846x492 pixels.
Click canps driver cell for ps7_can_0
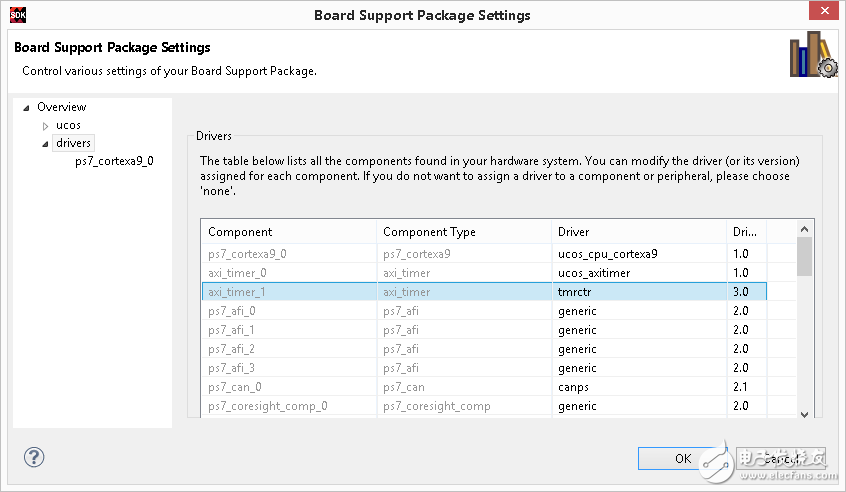pos(638,387)
